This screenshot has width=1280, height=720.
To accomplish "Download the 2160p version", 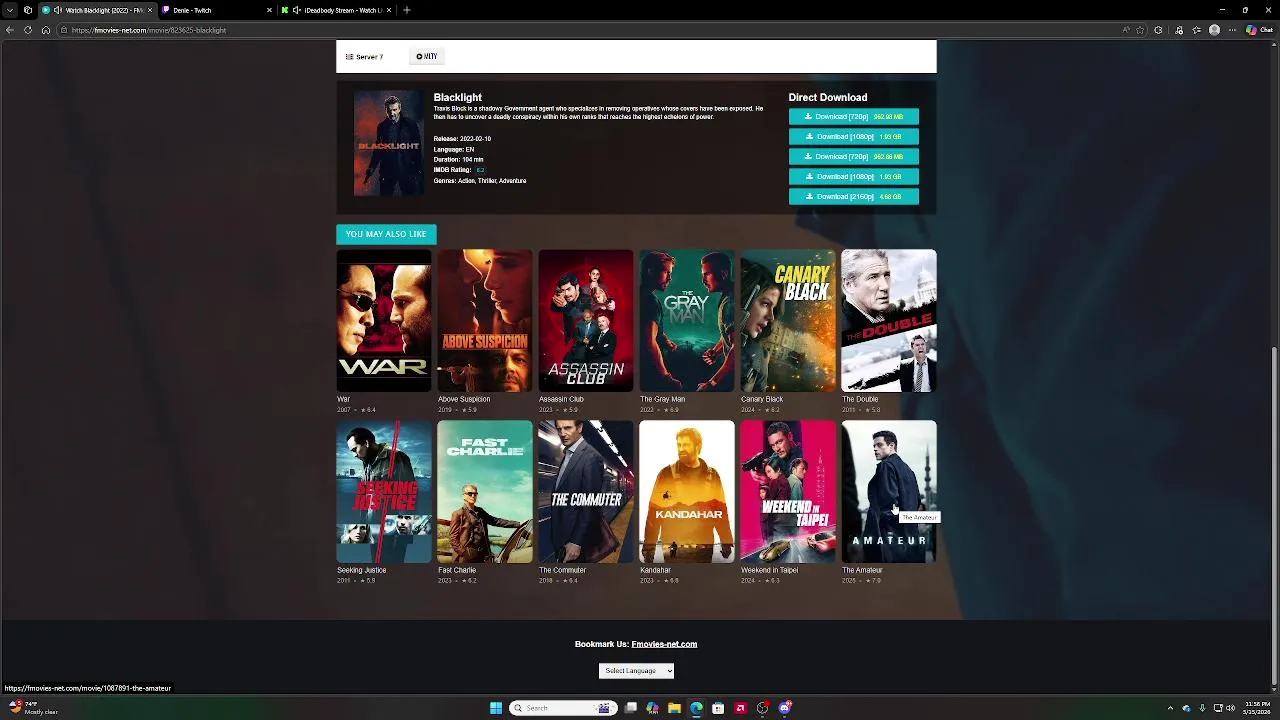I will (854, 197).
